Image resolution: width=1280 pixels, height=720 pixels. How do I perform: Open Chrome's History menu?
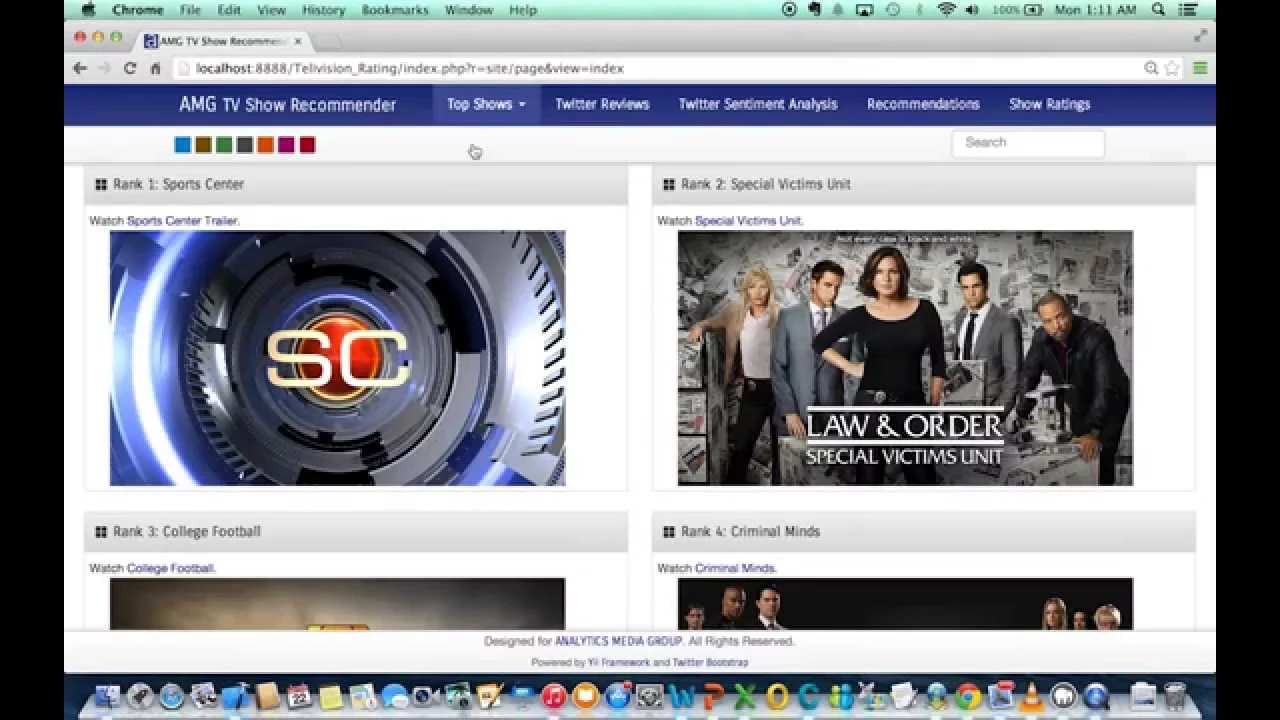pos(323,10)
